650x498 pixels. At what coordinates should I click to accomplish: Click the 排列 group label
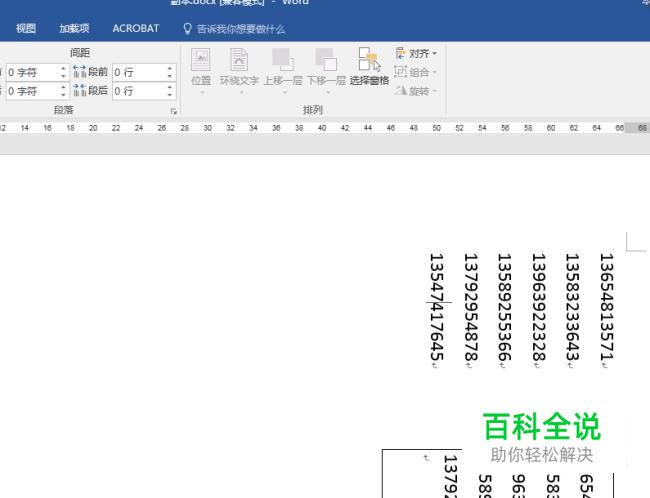point(313,110)
